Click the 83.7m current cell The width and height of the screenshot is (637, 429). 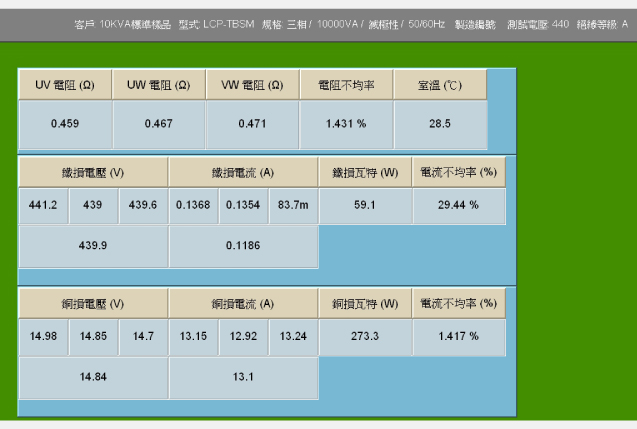point(293,205)
